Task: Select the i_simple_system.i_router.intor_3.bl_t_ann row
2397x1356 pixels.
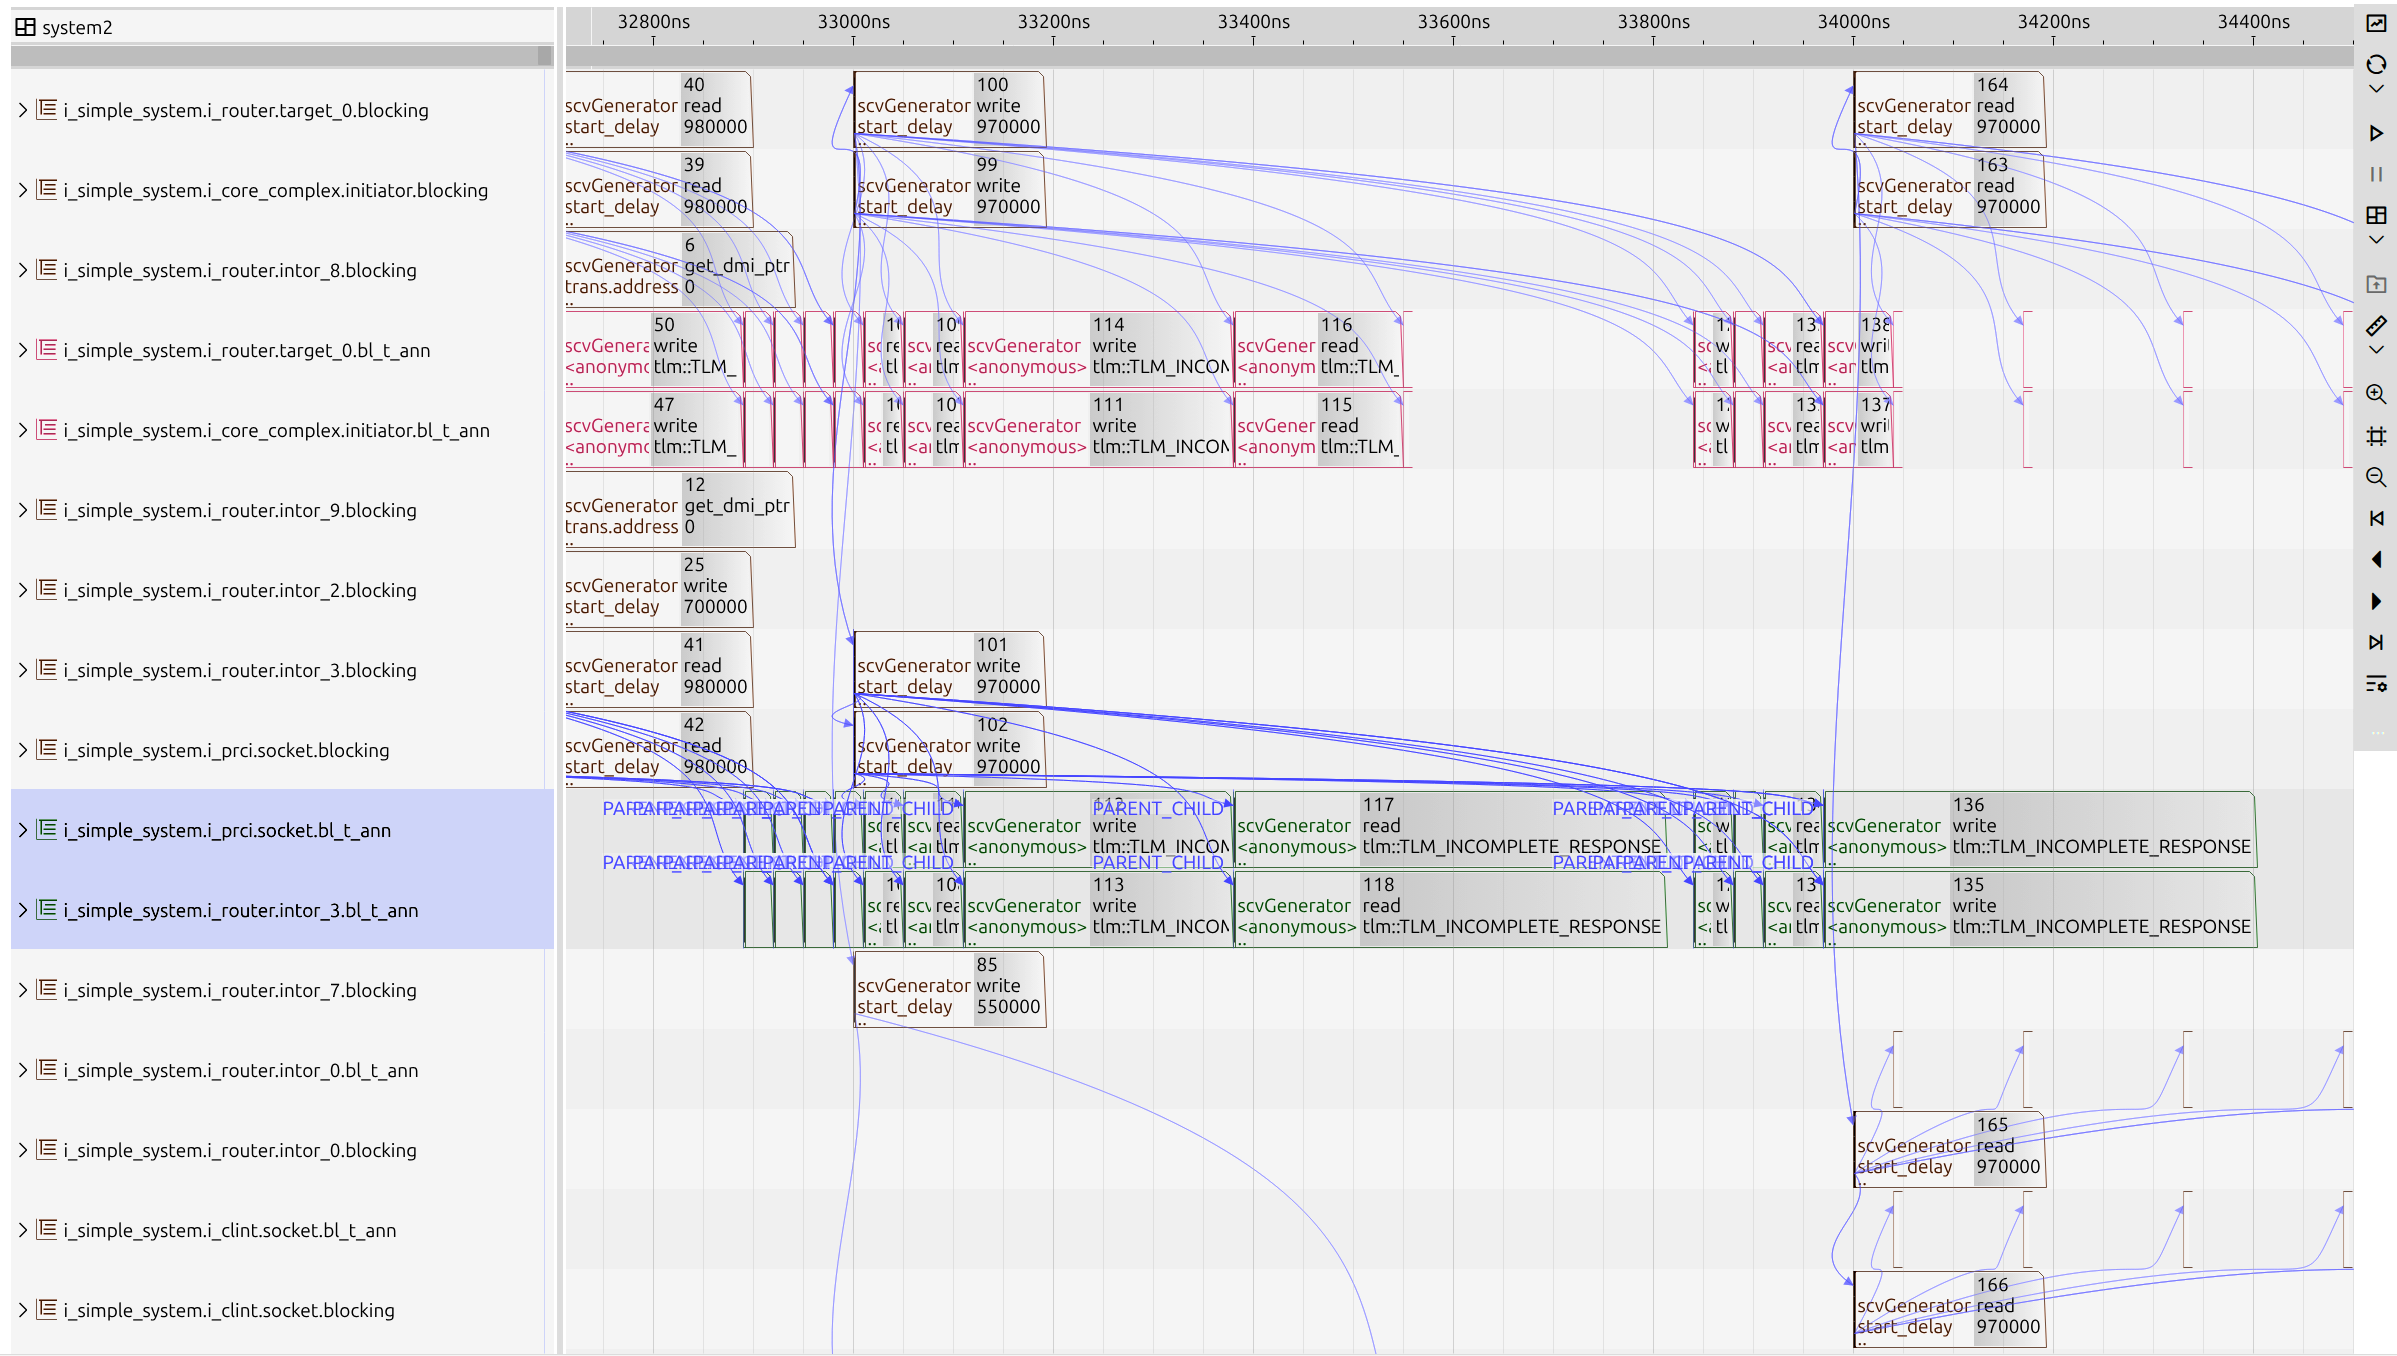Action: coord(240,910)
